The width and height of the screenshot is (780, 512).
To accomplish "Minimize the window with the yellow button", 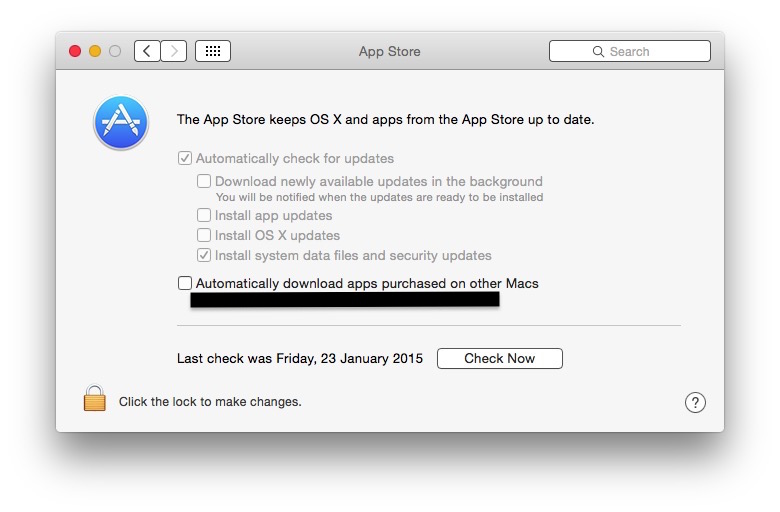I will coord(95,51).
